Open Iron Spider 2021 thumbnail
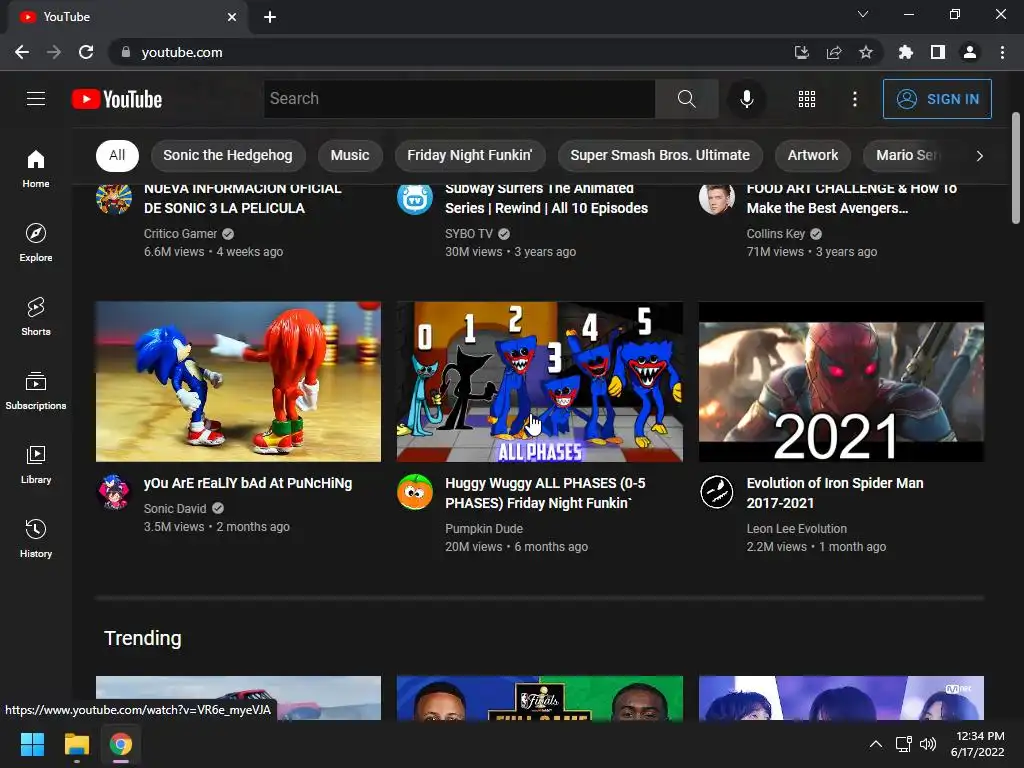1024x768 pixels. [841, 381]
